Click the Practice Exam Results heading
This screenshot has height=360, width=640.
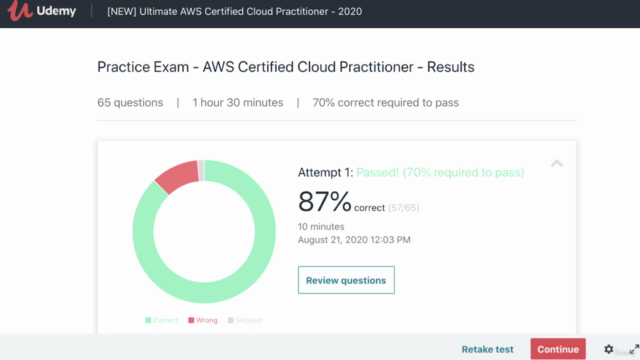pos(286,67)
